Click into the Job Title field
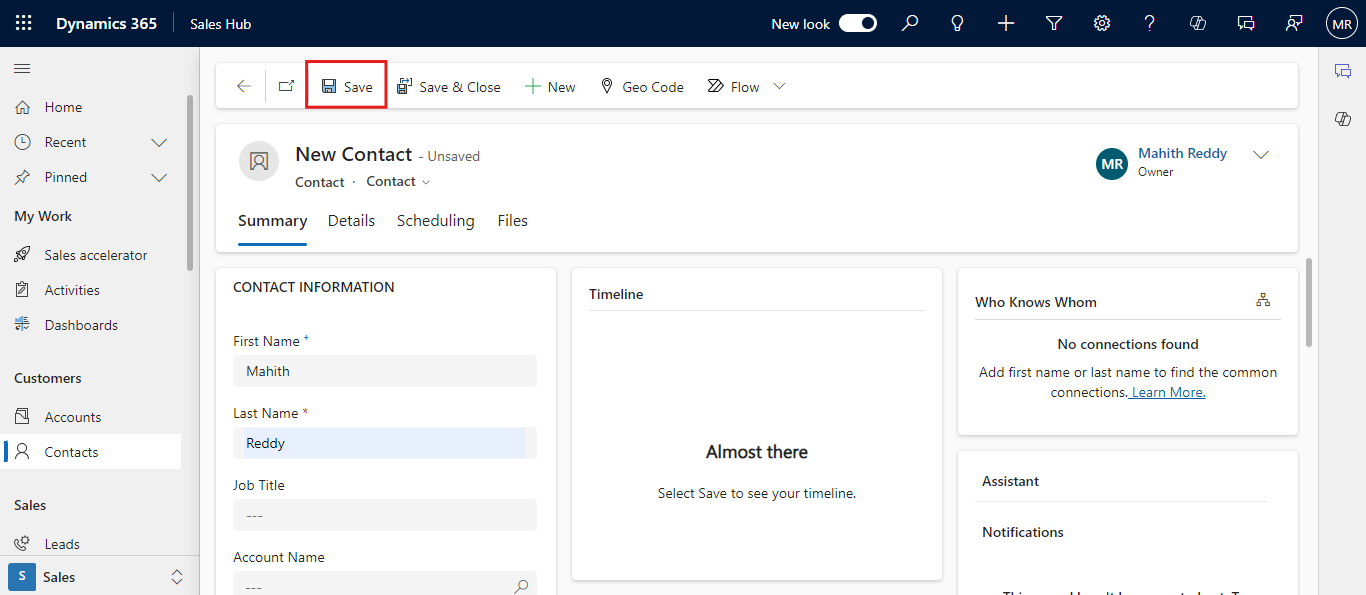 pos(385,515)
